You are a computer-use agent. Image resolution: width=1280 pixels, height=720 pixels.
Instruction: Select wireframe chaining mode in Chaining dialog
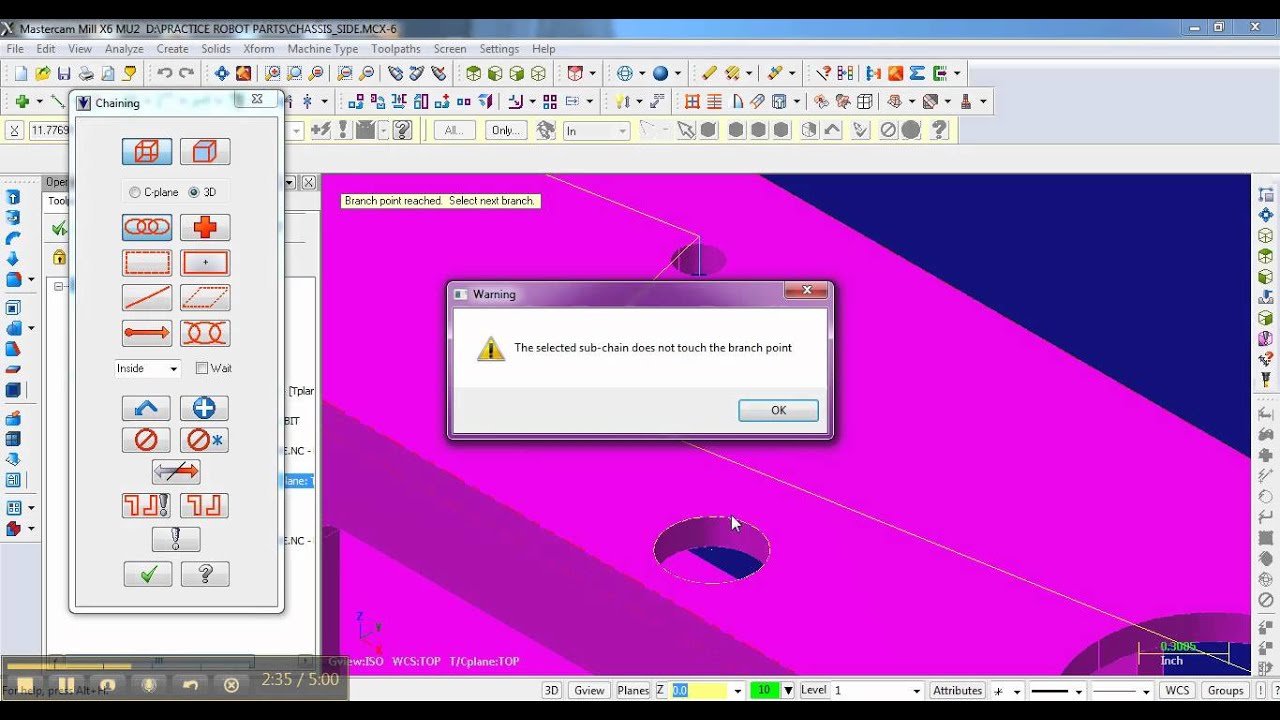point(147,152)
